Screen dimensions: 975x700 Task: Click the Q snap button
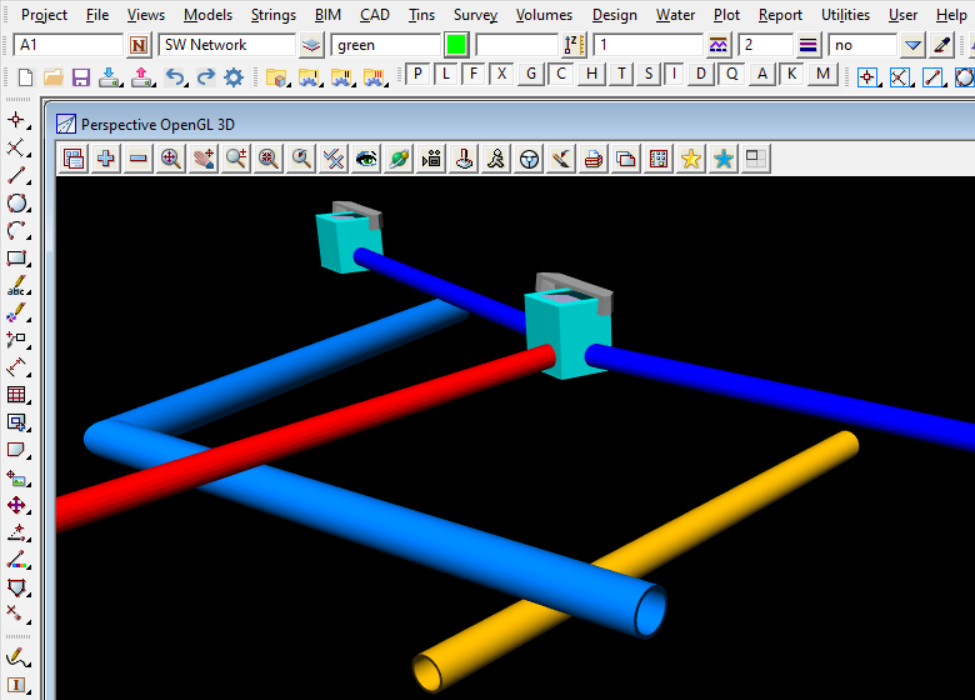pos(732,74)
